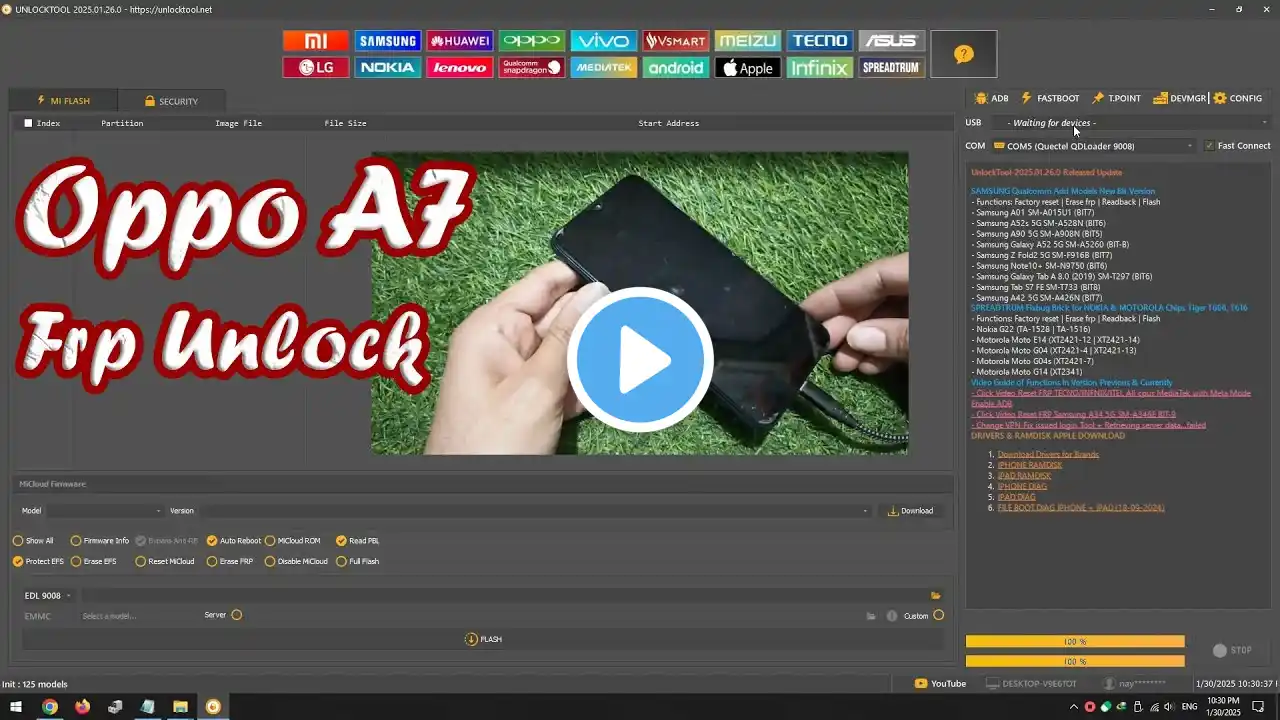Toggle the Fast Connect checkbox
Viewport: 1280px width, 720px height.
[x=1210, y=146]
